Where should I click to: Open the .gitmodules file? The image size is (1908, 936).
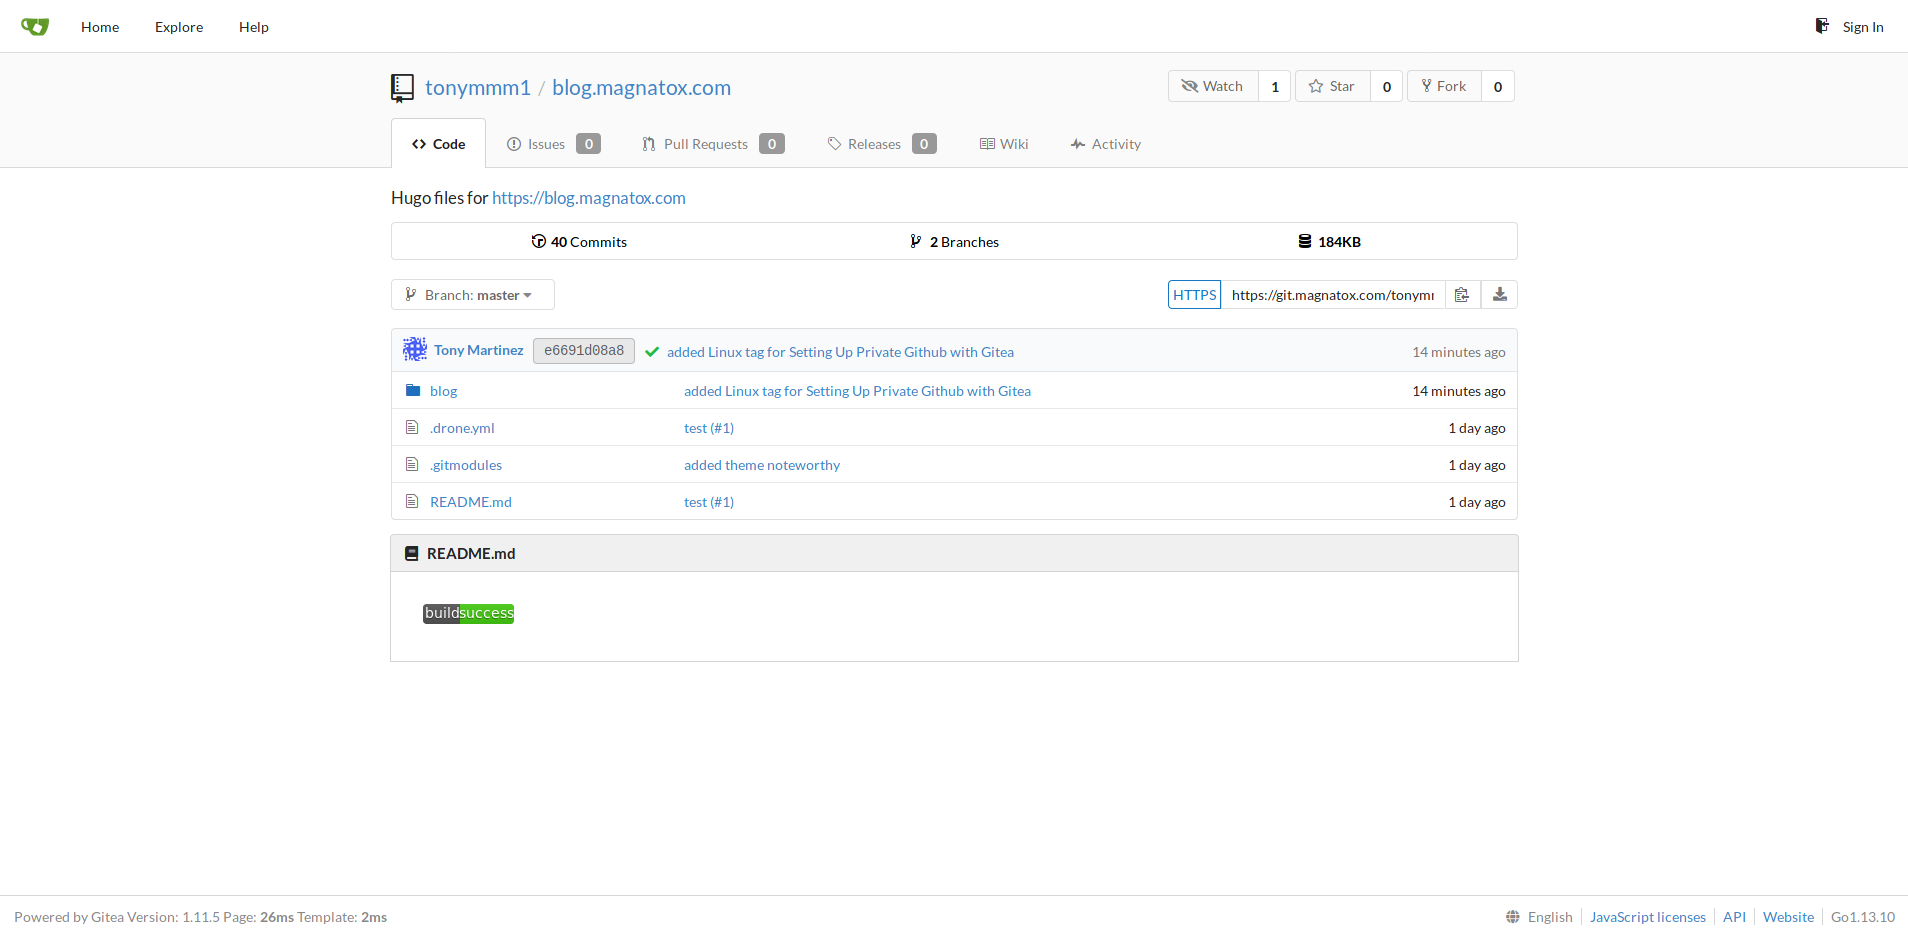click(x=466, y=465)
